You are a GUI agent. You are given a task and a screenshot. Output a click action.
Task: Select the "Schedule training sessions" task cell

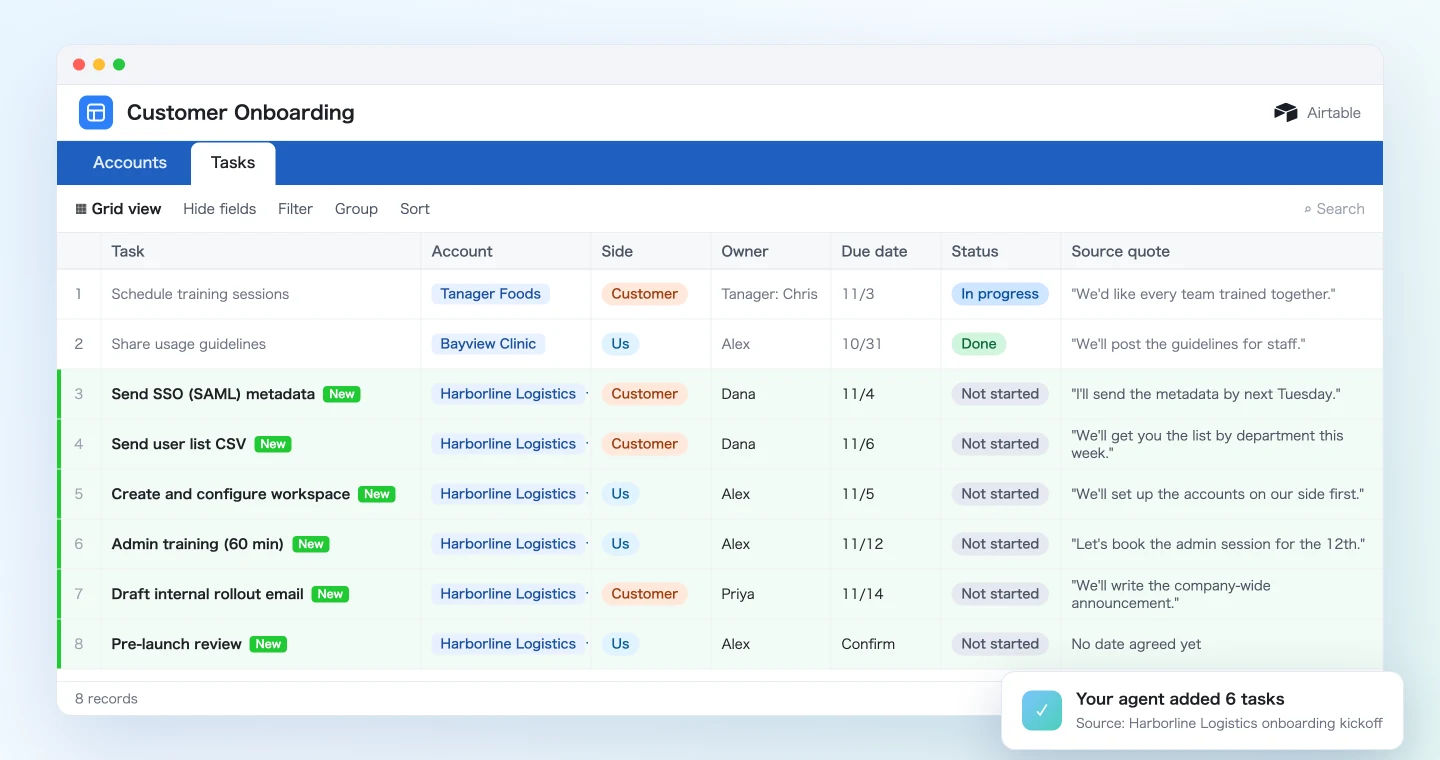261,294
